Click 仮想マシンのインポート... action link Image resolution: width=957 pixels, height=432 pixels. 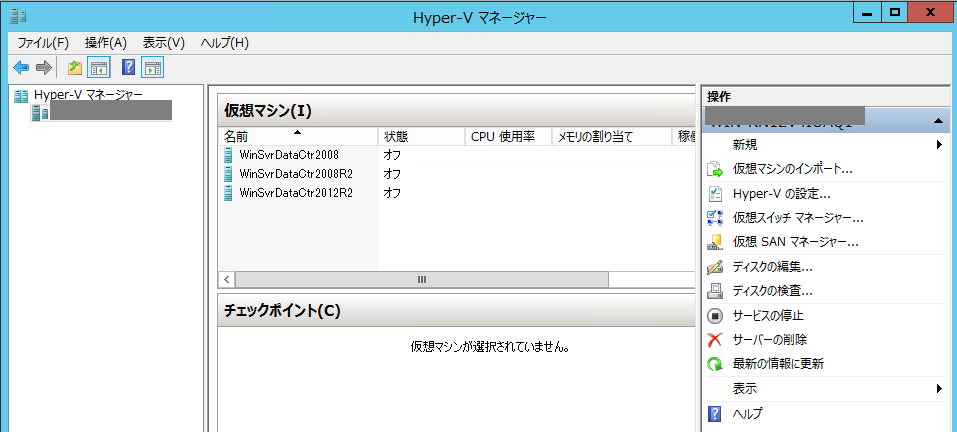(792, 169)
